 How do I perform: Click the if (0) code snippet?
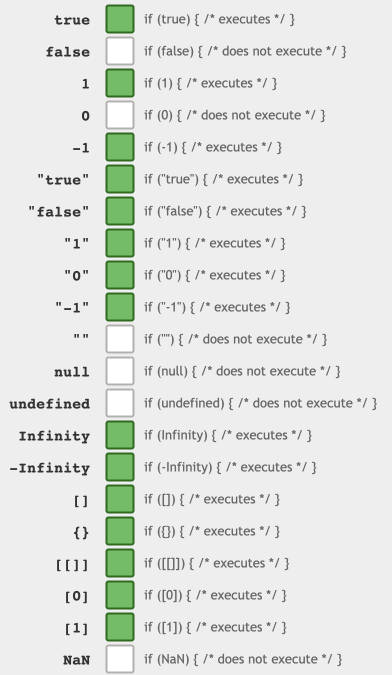[x=235, y=115]
